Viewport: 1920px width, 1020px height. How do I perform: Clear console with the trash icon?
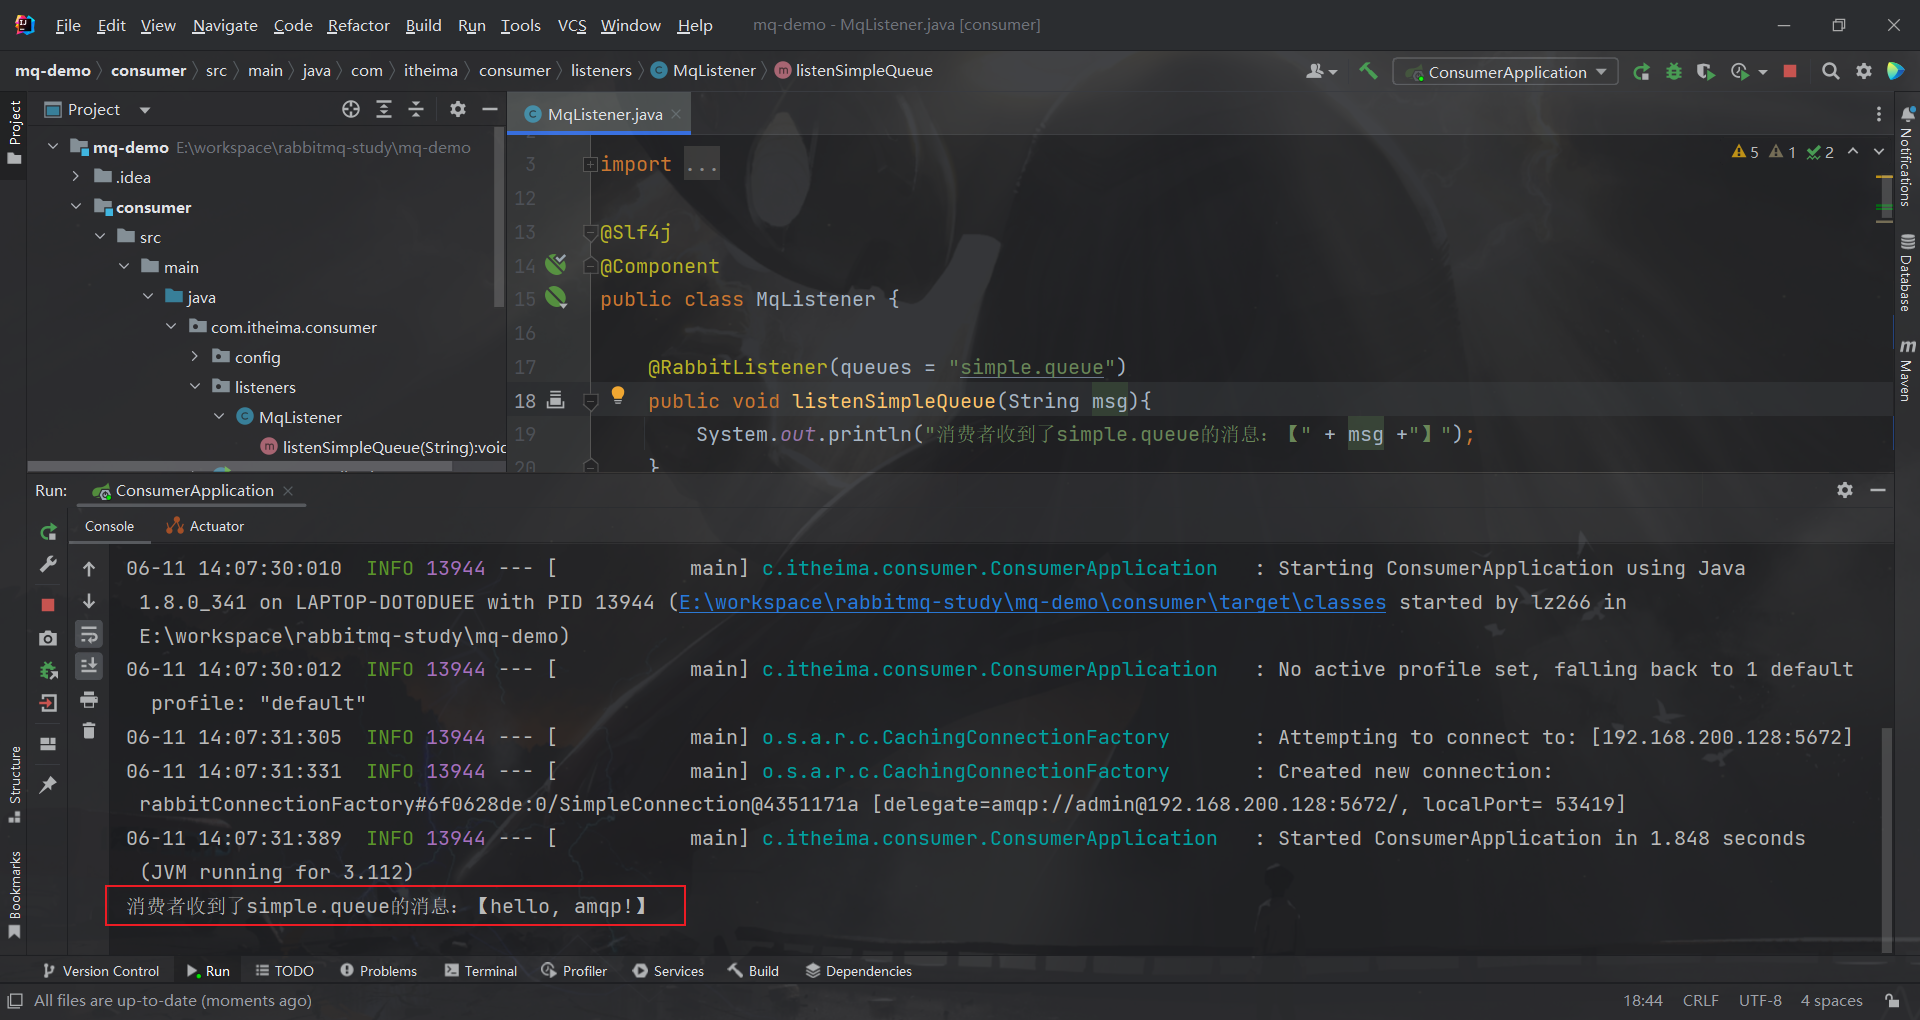click(x=89, y=731)
